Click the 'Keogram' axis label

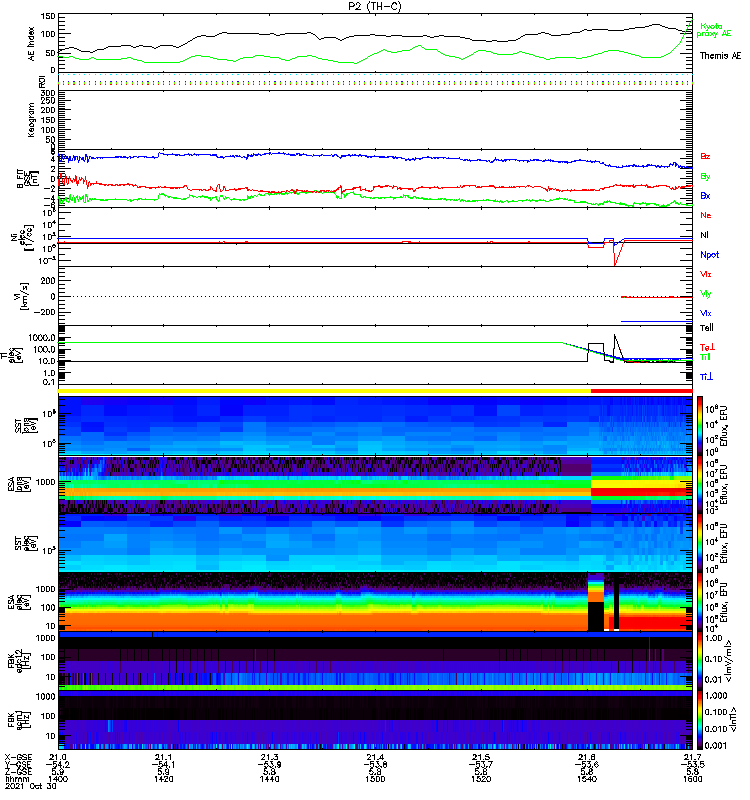coord(32,120)
